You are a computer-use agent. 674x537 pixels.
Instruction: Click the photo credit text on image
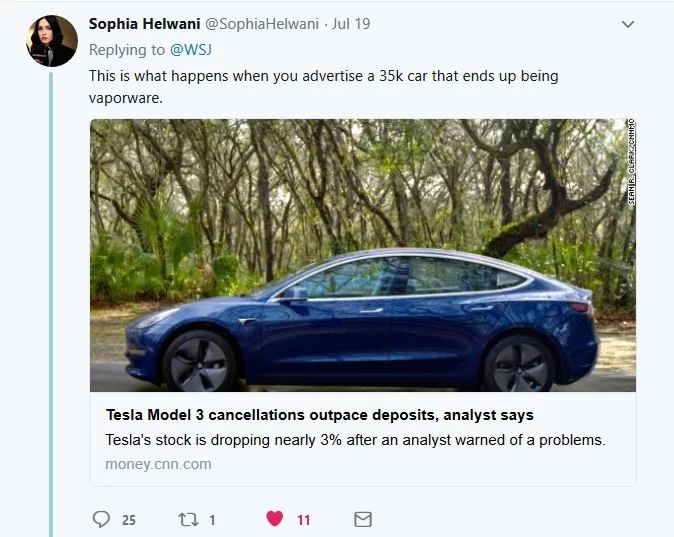click(631, 163)
